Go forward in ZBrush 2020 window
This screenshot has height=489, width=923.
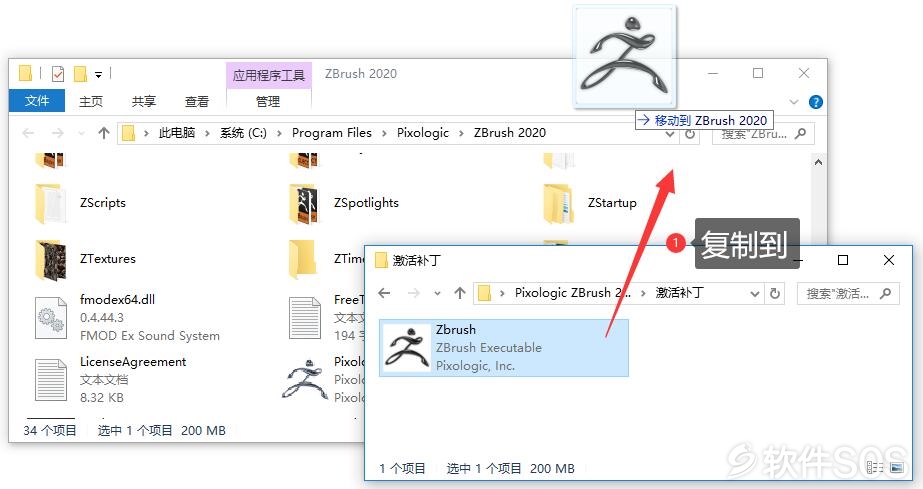pos(57,133)
